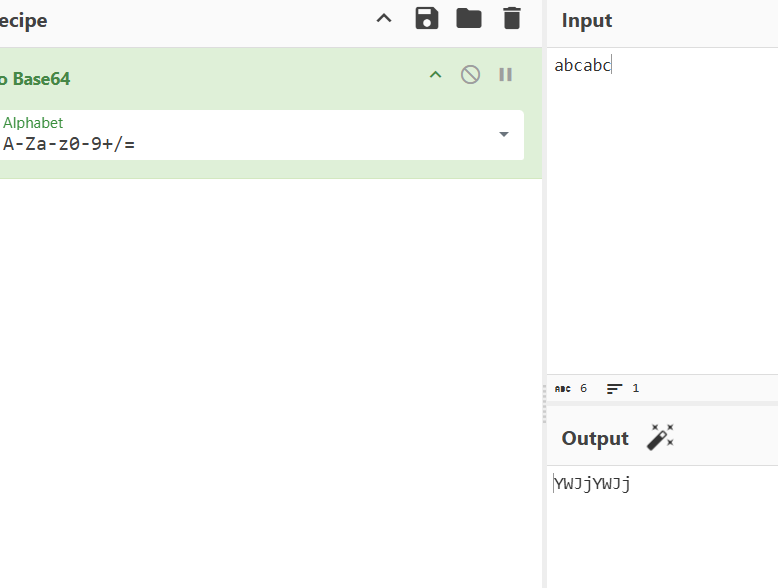
Task: Clear the recipe with the trash icon
Action: pyautogui.click(x=512, y=18)
